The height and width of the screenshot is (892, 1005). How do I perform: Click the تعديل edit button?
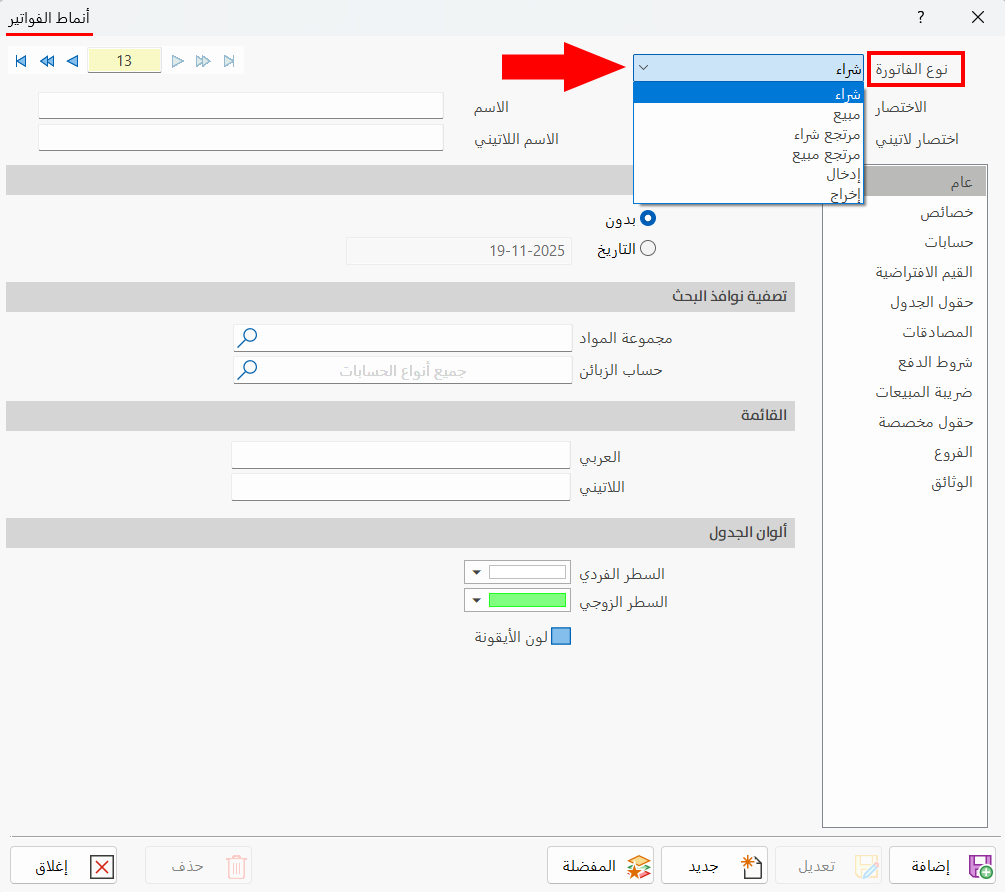tap(828, 865)
